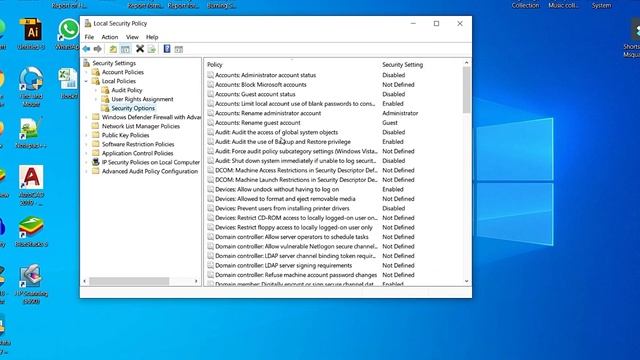Collapse the Local Policies tree node
Image resolution: width=640 pixels, height=360 pixels.
click(86, 81)
